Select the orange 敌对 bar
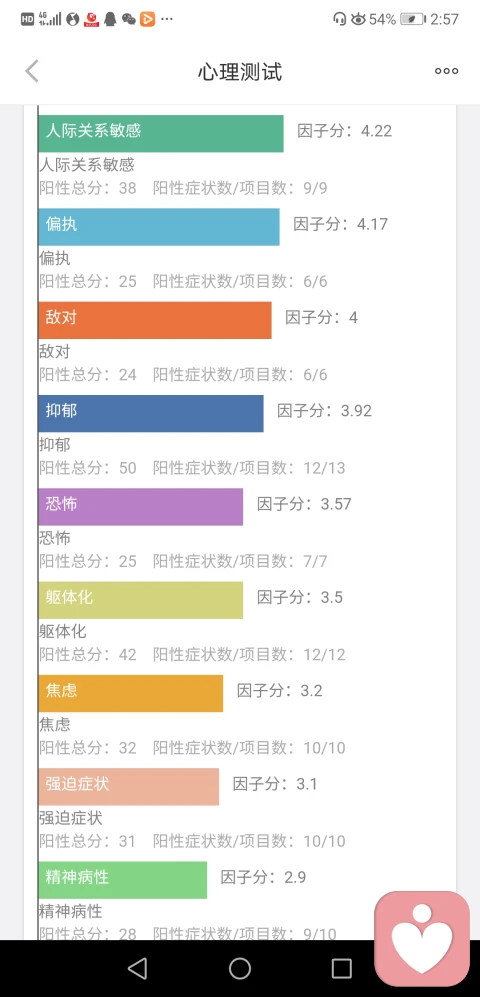 (x=155, y=320)
